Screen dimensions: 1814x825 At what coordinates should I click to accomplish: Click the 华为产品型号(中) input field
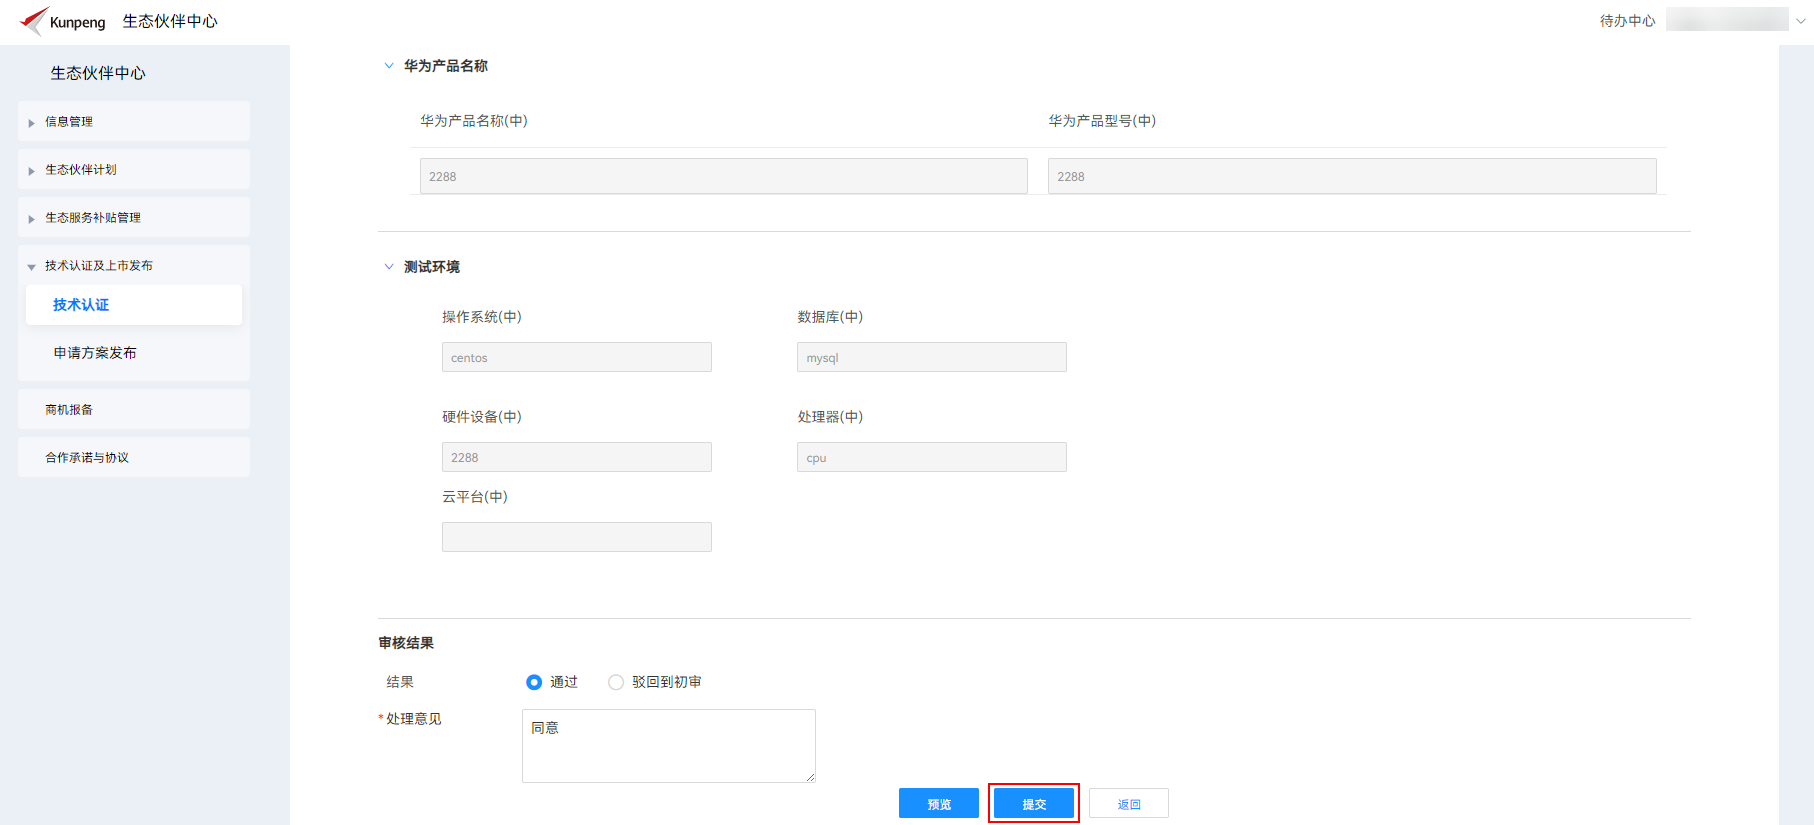1352,176
